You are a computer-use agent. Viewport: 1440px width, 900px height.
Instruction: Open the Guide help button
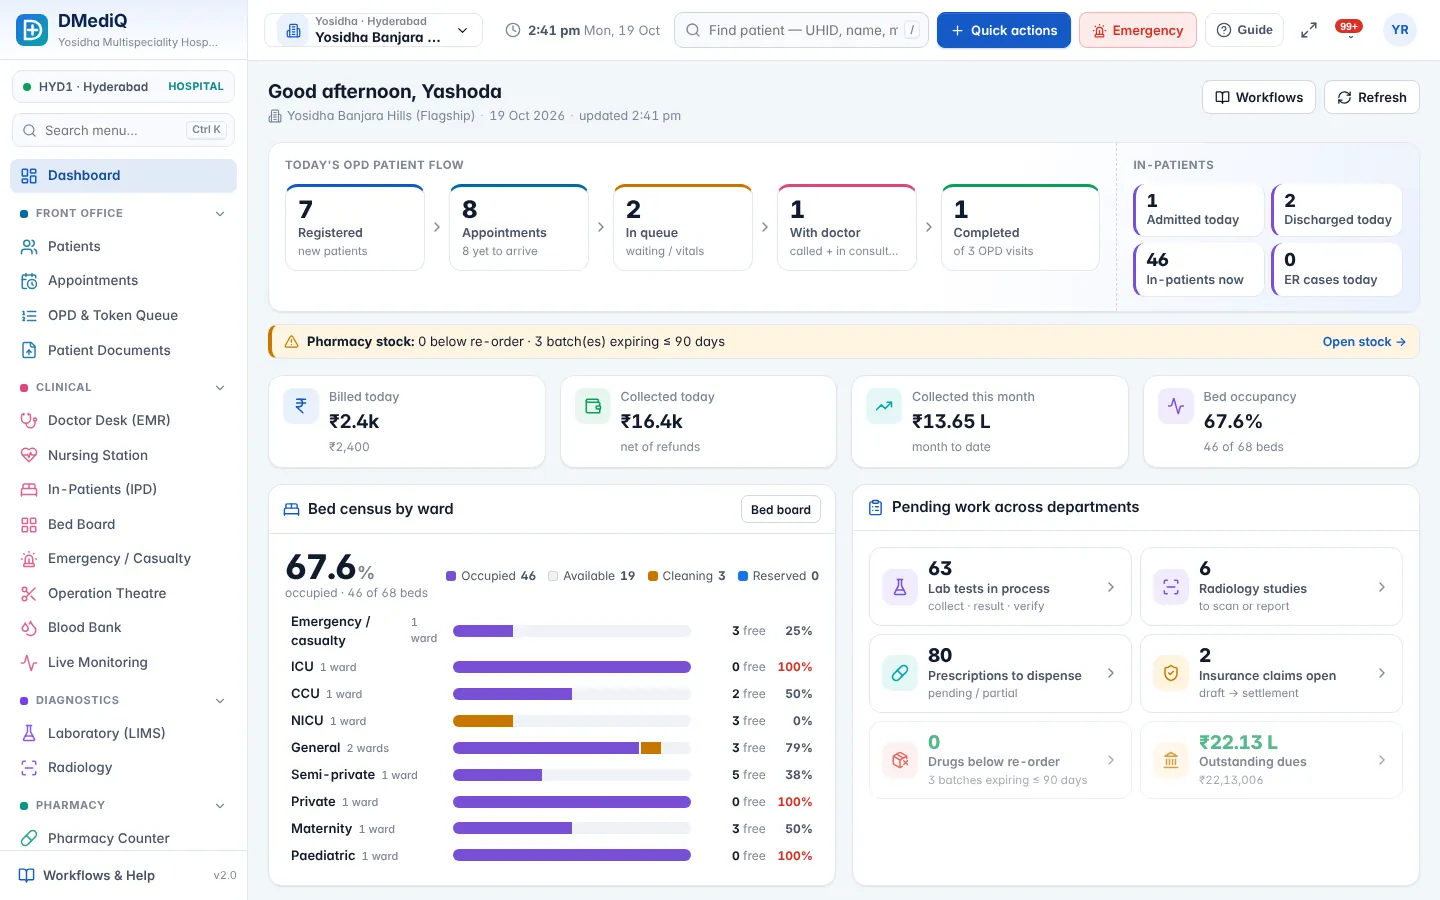click(x=1245, y=30)
